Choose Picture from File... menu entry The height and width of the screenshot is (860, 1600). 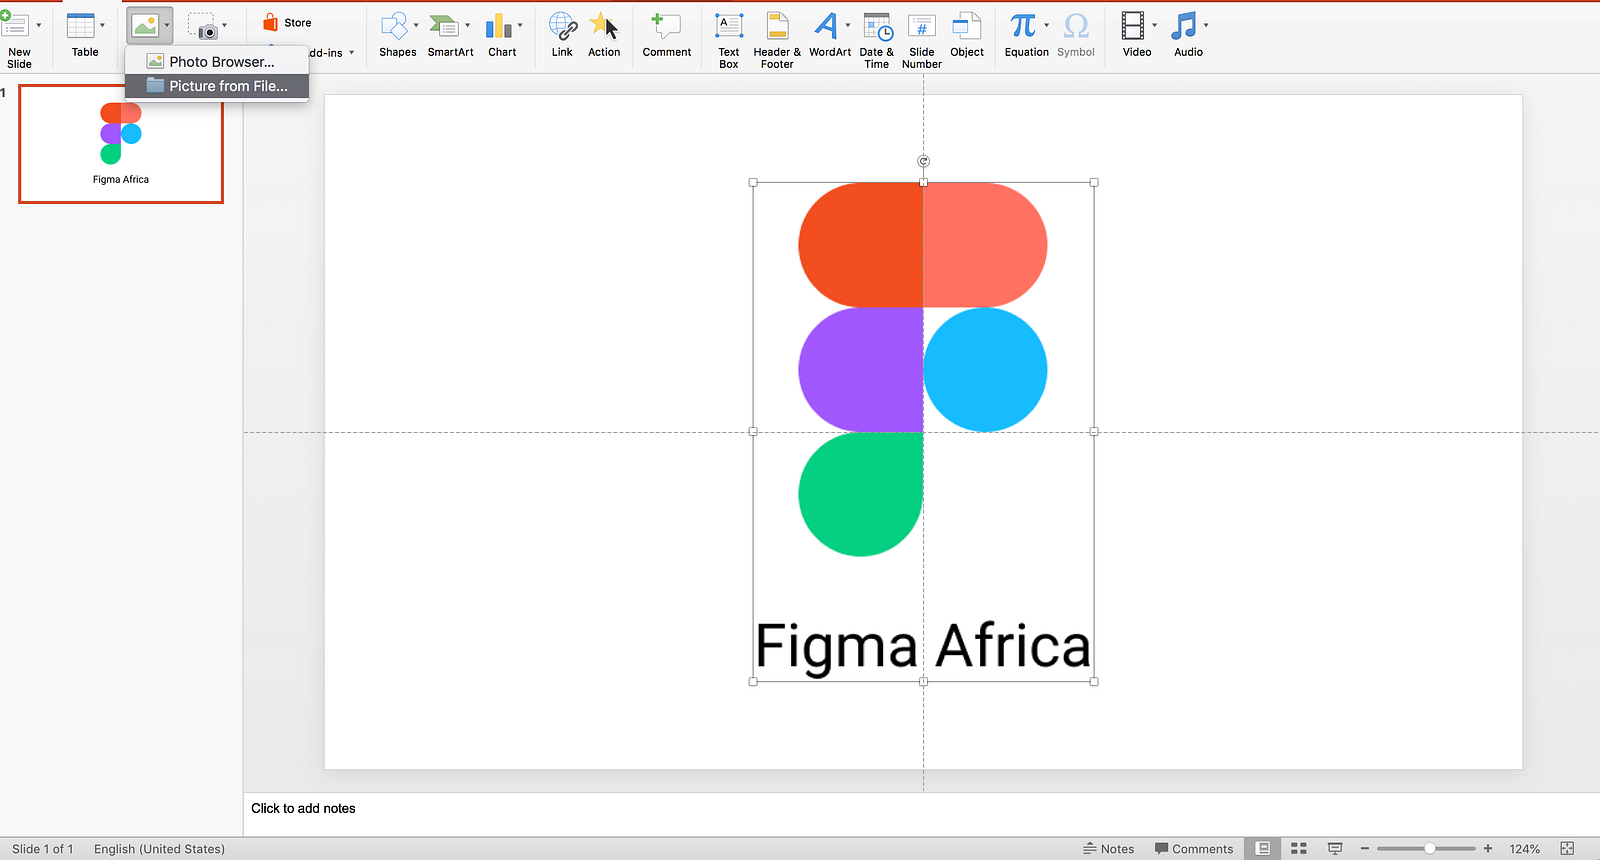[x=217, y=86]
